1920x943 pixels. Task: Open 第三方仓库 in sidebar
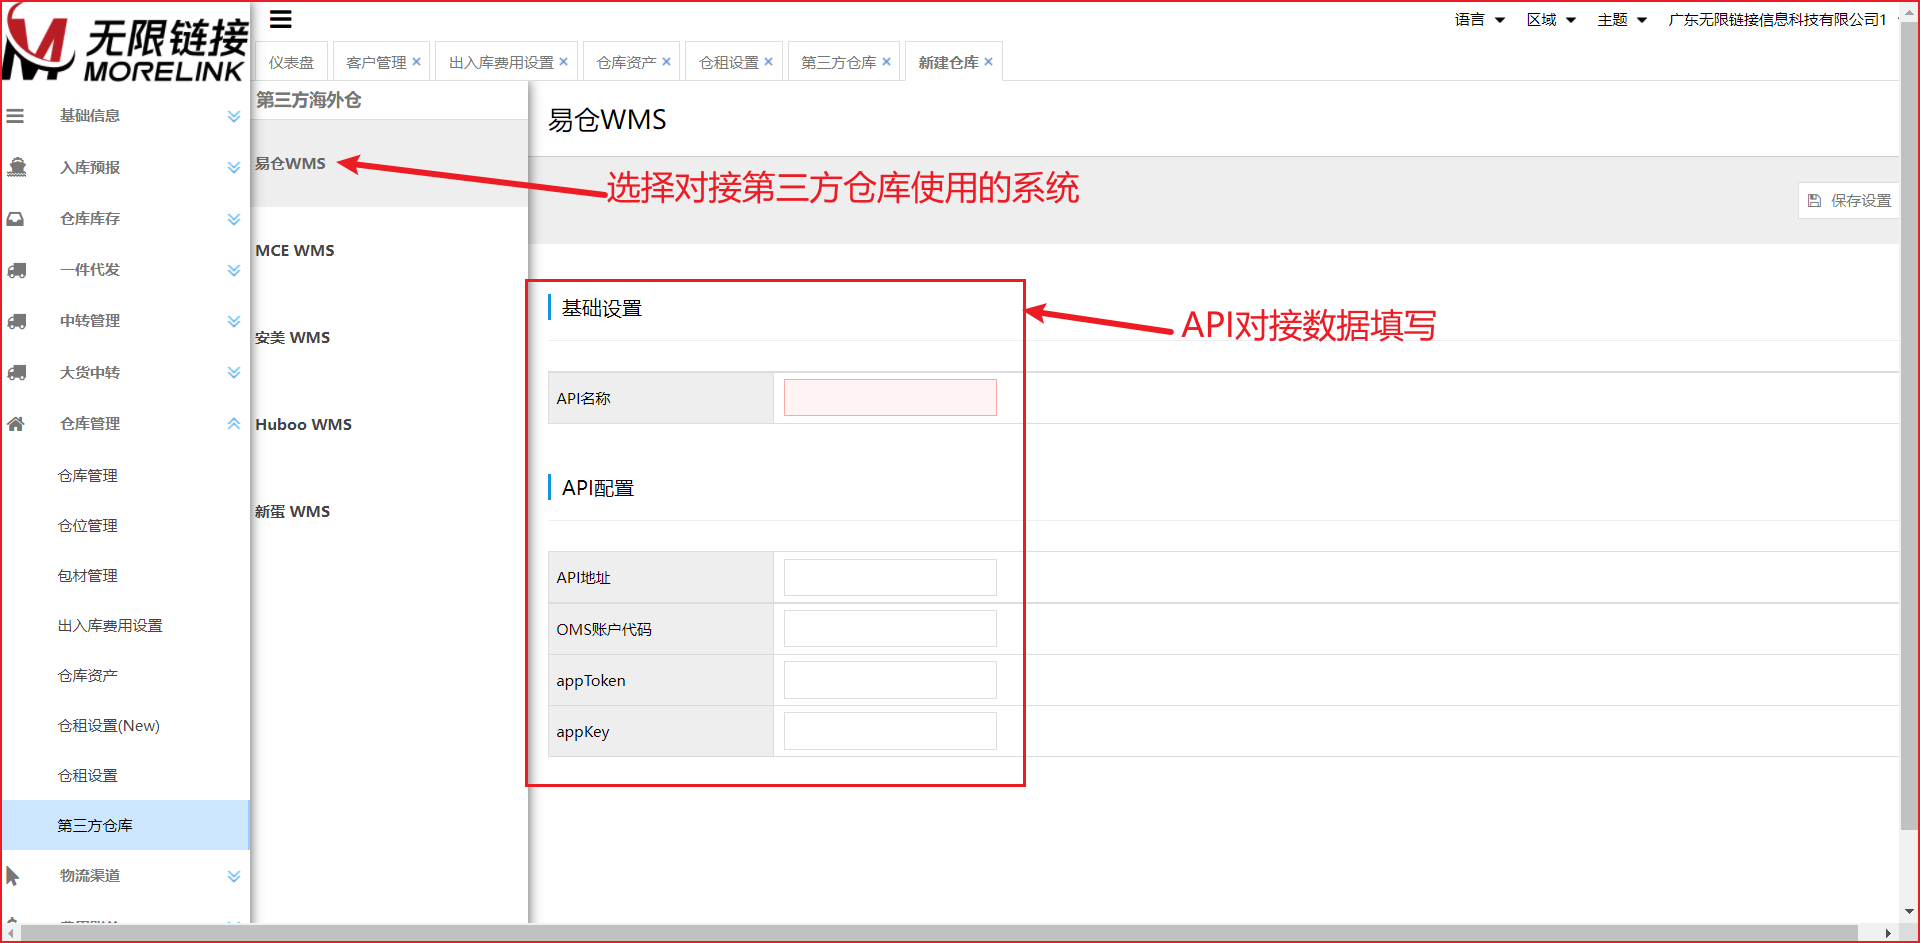point(126,825)
